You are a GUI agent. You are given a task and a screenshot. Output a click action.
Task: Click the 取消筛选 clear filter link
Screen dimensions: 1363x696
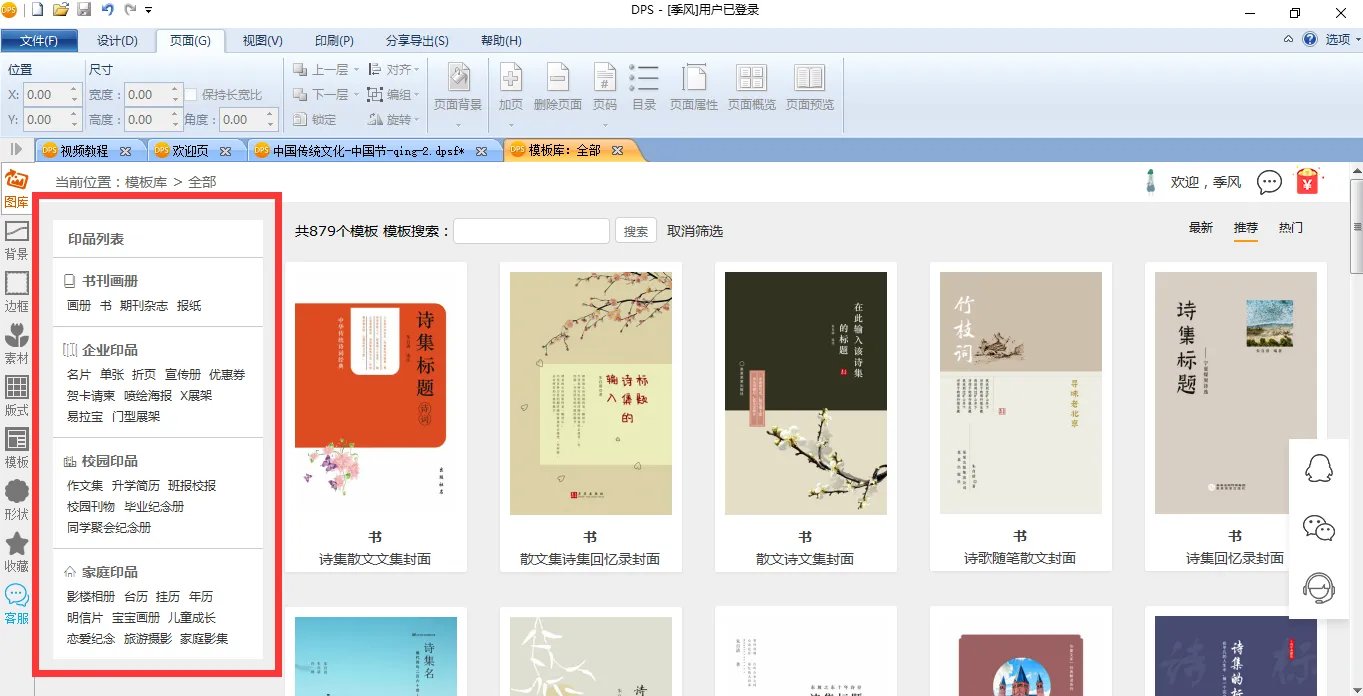point(695,231)
